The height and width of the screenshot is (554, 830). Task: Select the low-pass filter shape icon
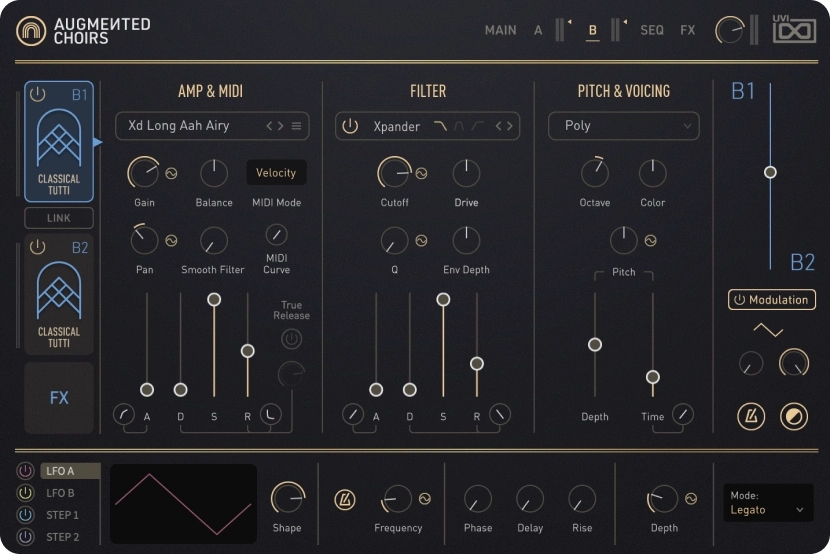pos(440,126)
